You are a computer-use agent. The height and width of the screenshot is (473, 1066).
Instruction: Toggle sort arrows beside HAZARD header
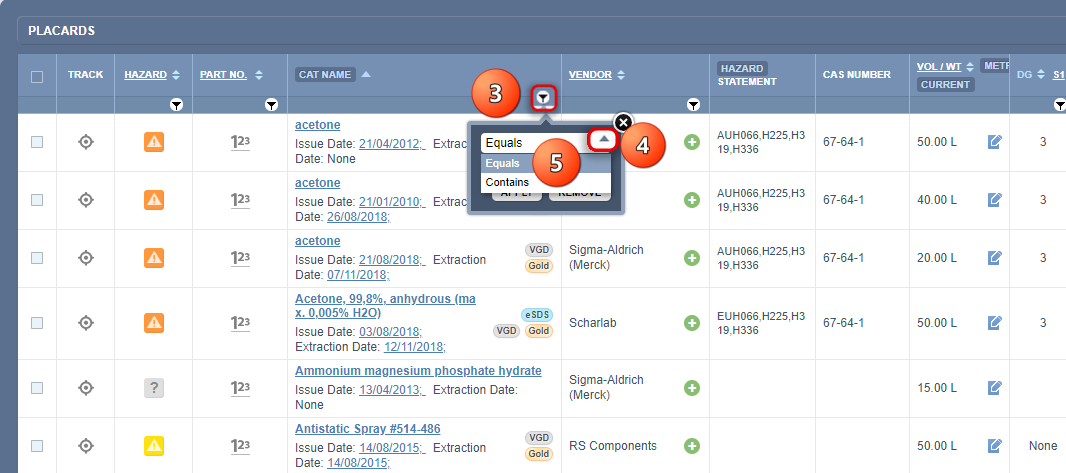[176, 75]
